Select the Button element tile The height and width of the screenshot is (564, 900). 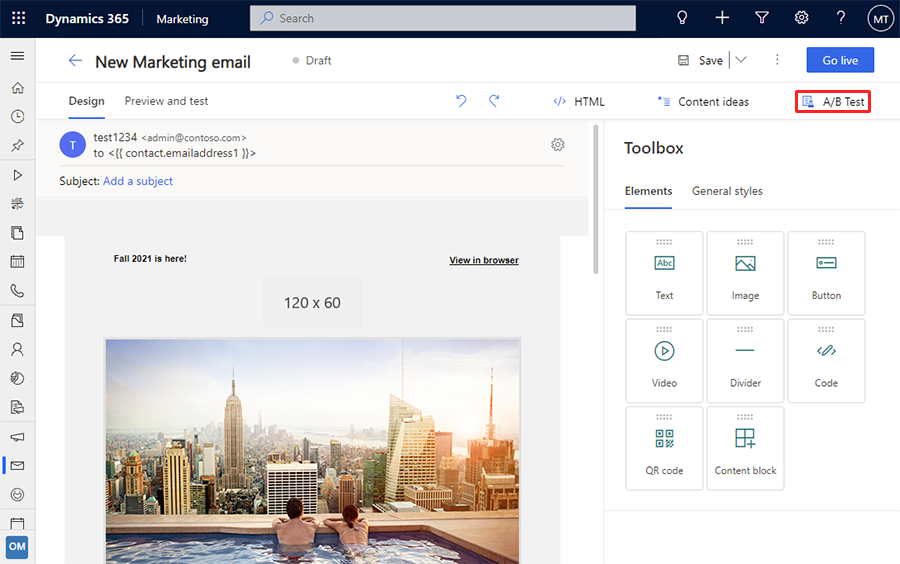826,273
